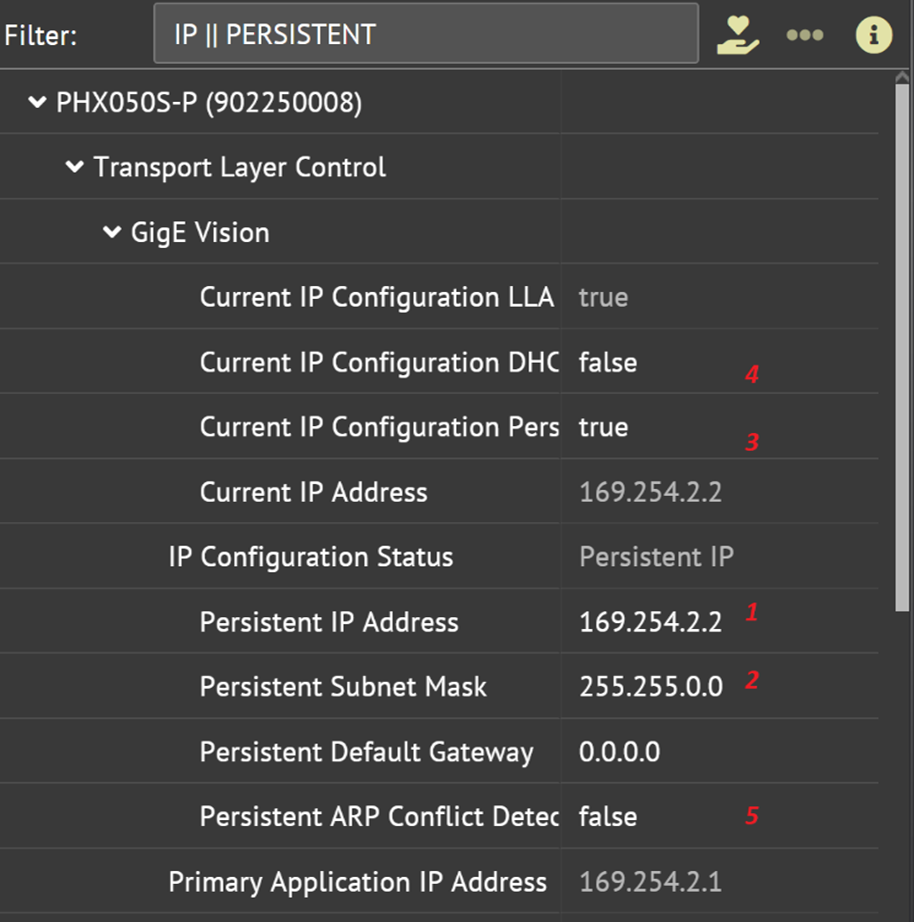Click the yellow info icon

[x=873, y=36]
